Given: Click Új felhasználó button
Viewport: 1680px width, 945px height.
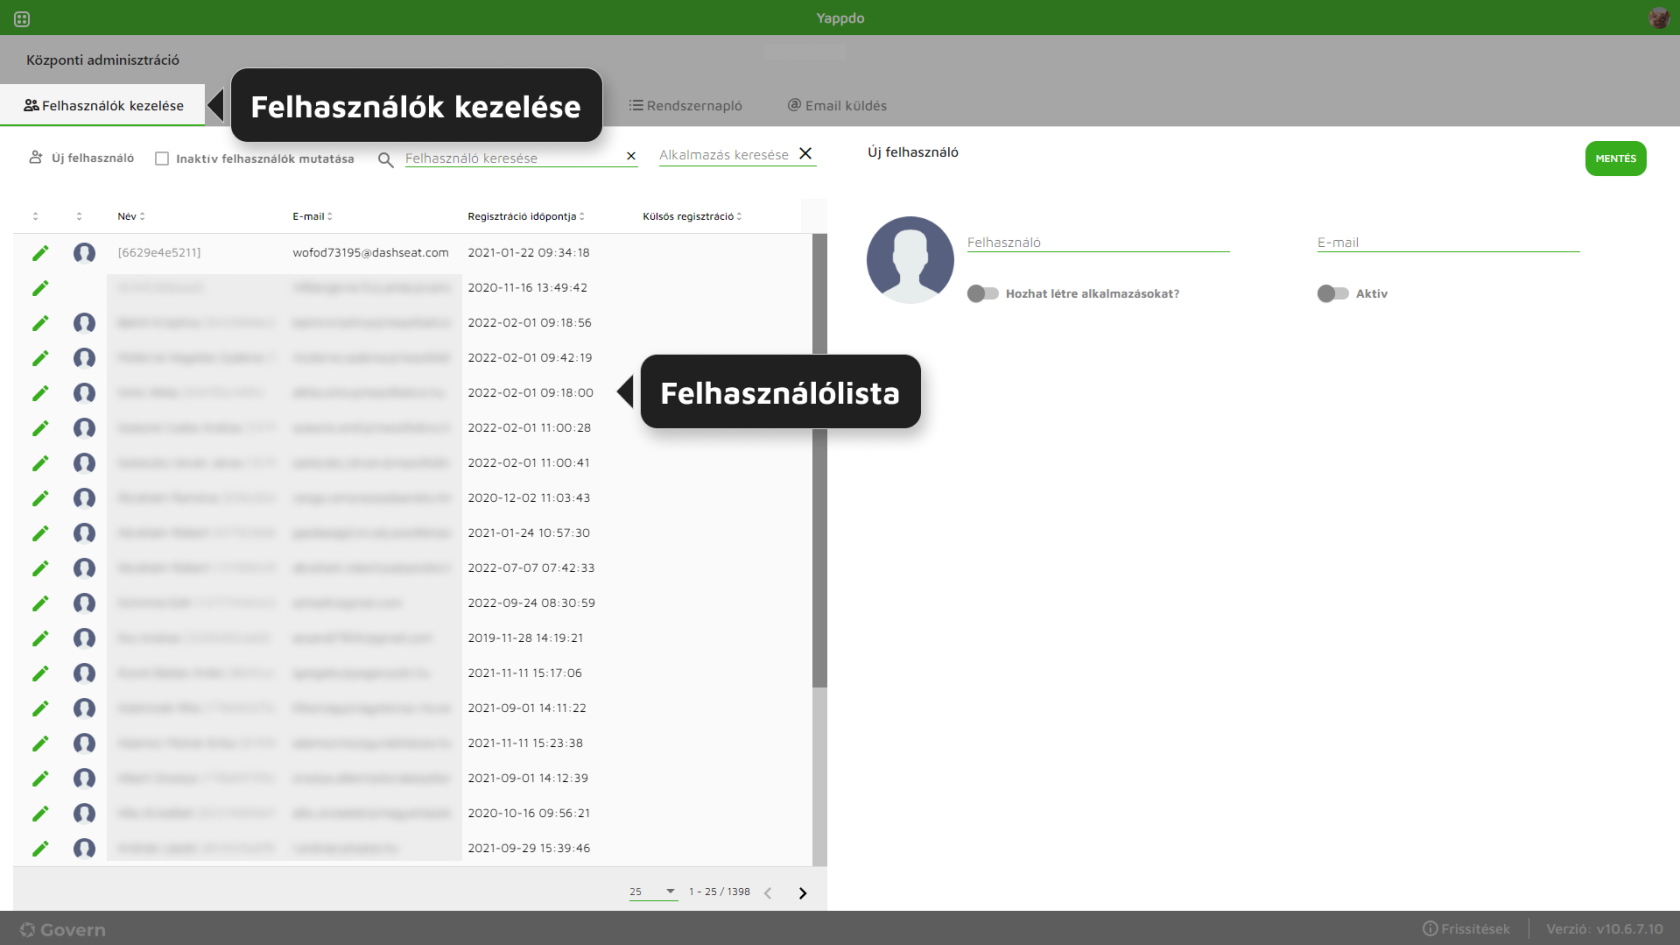Looking at the screenshot, I should click(81, 158).
